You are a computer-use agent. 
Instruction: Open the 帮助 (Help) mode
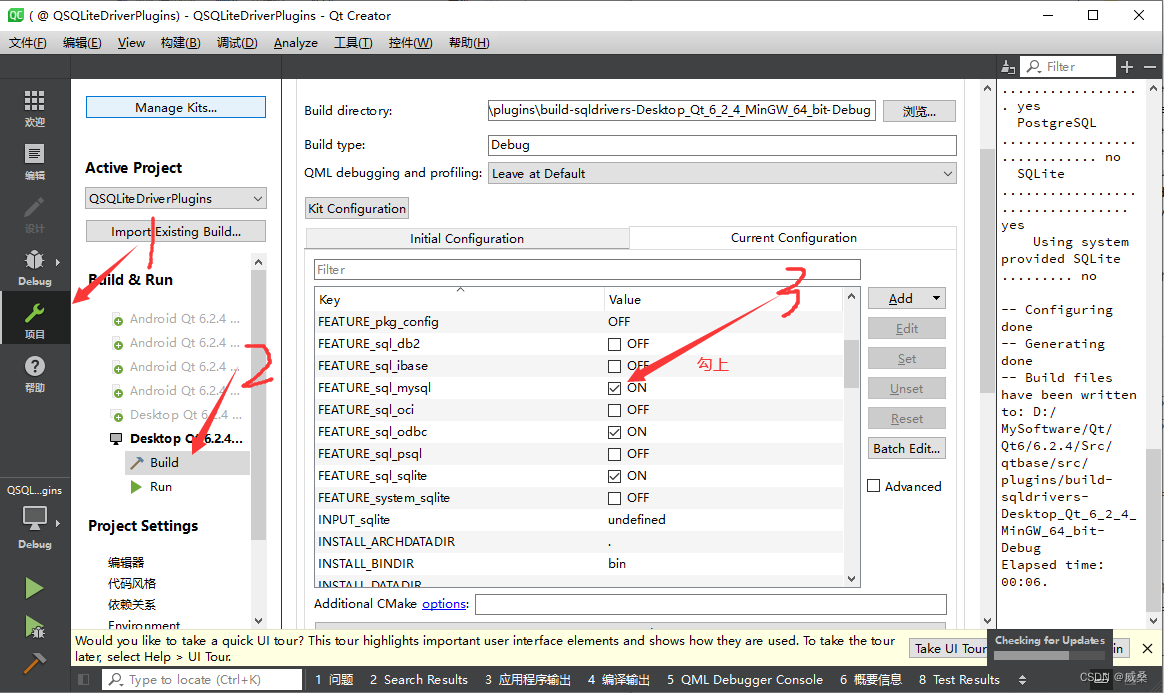pyautogui.click(x=35, y=365)
